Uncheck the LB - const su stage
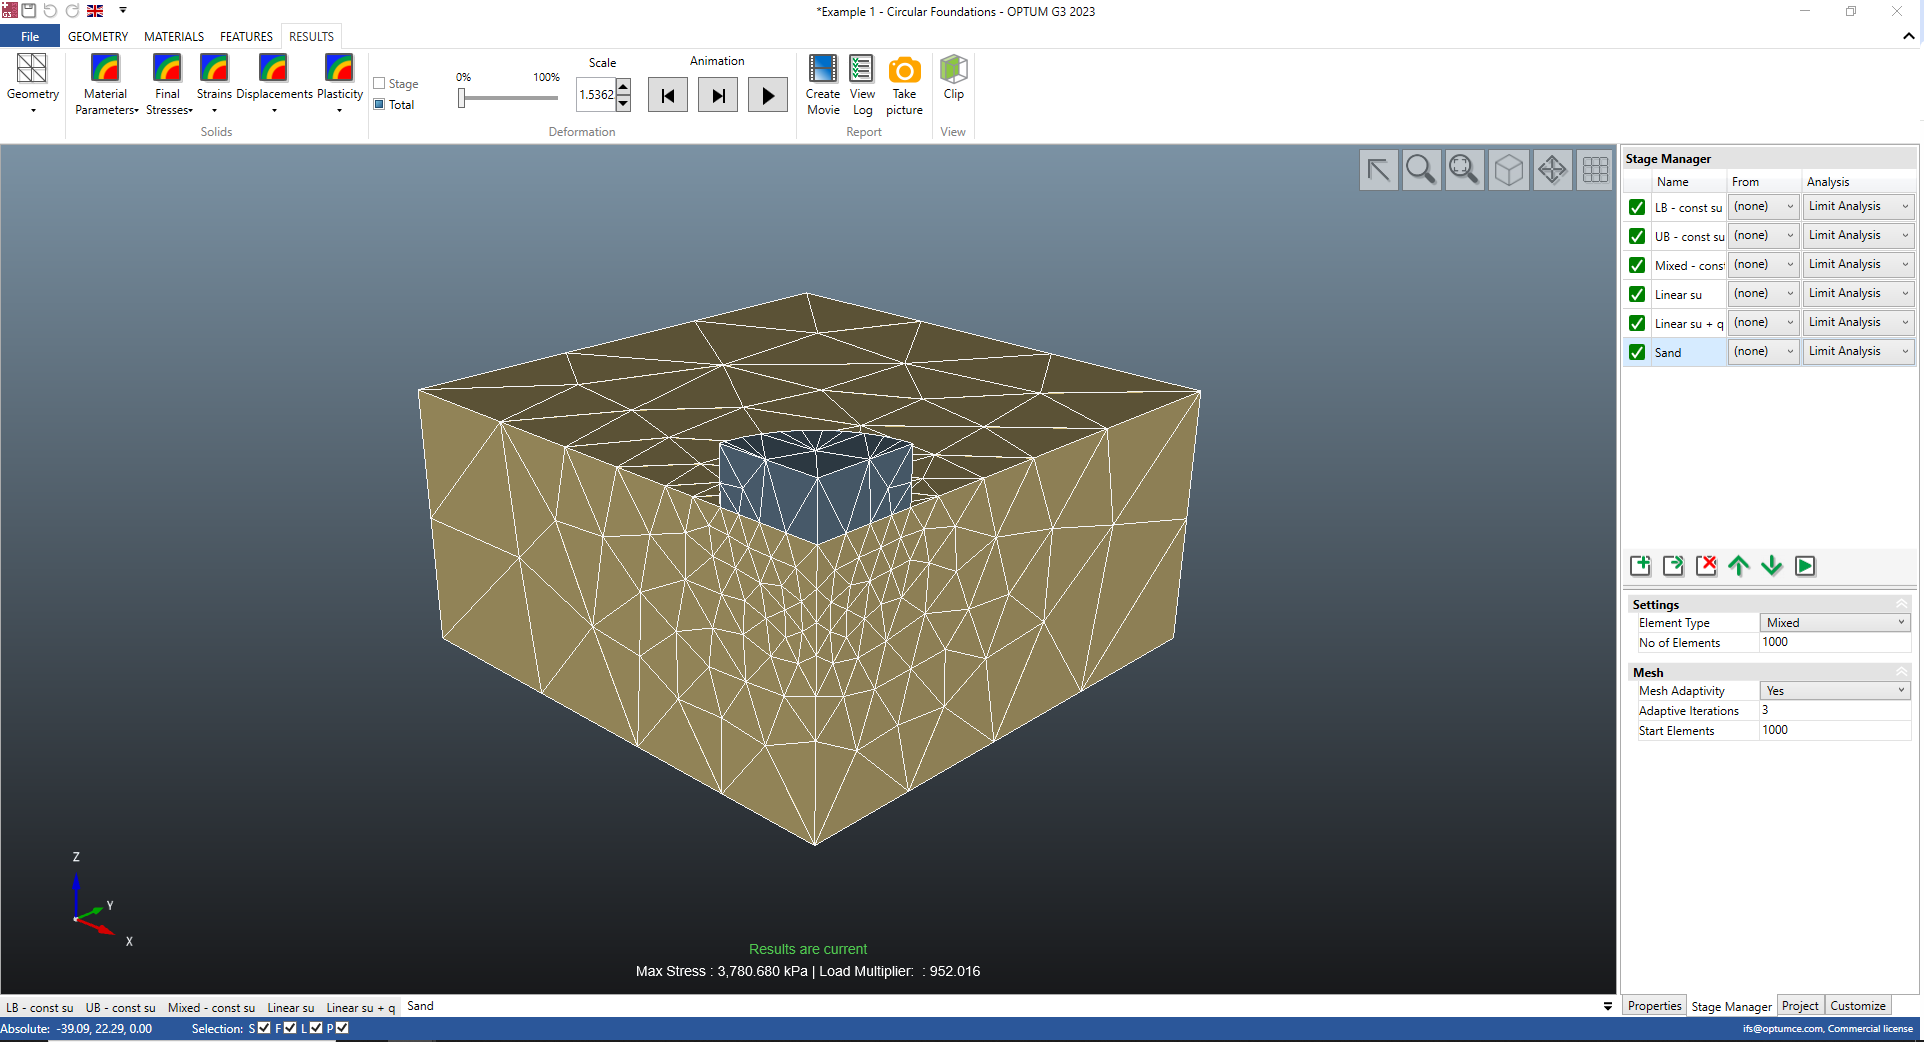 coord(1637,207)
